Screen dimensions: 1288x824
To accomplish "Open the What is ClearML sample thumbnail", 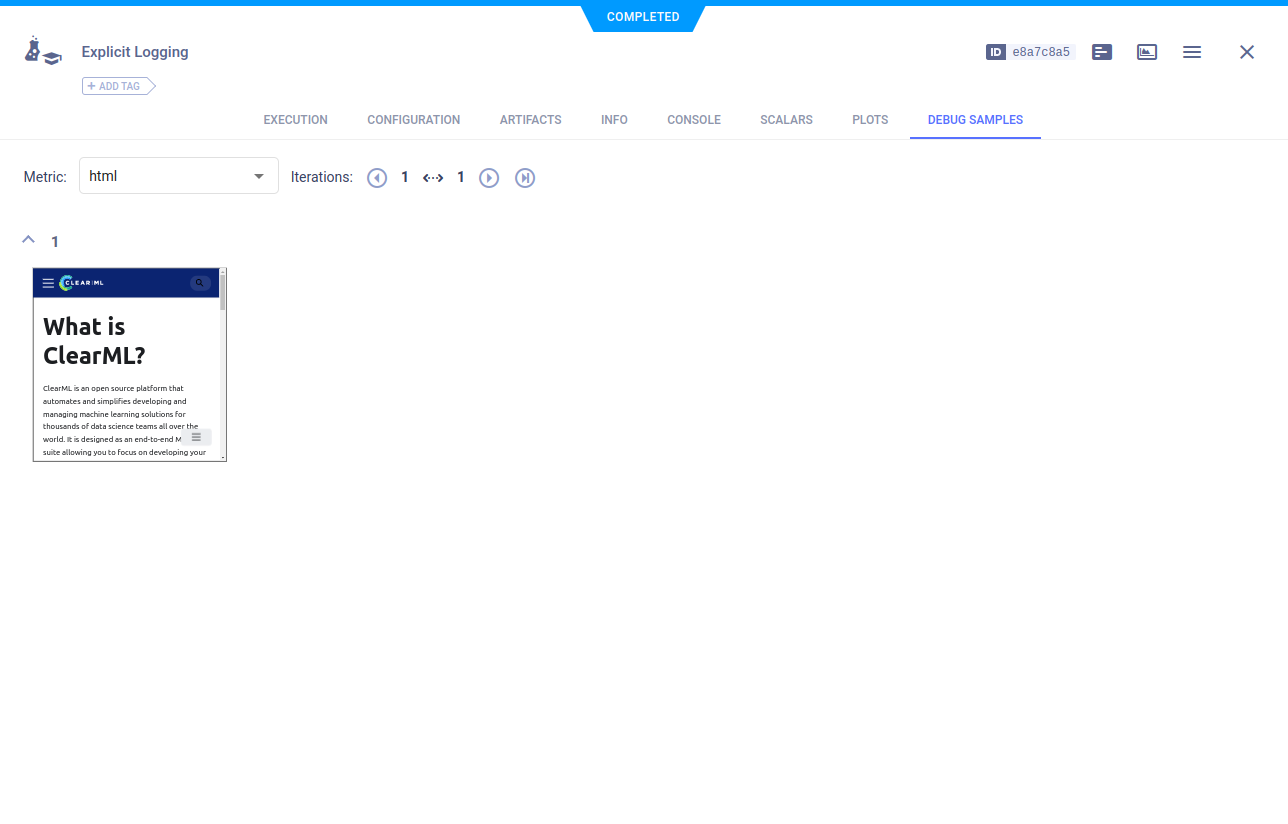I will pos(129,364).
